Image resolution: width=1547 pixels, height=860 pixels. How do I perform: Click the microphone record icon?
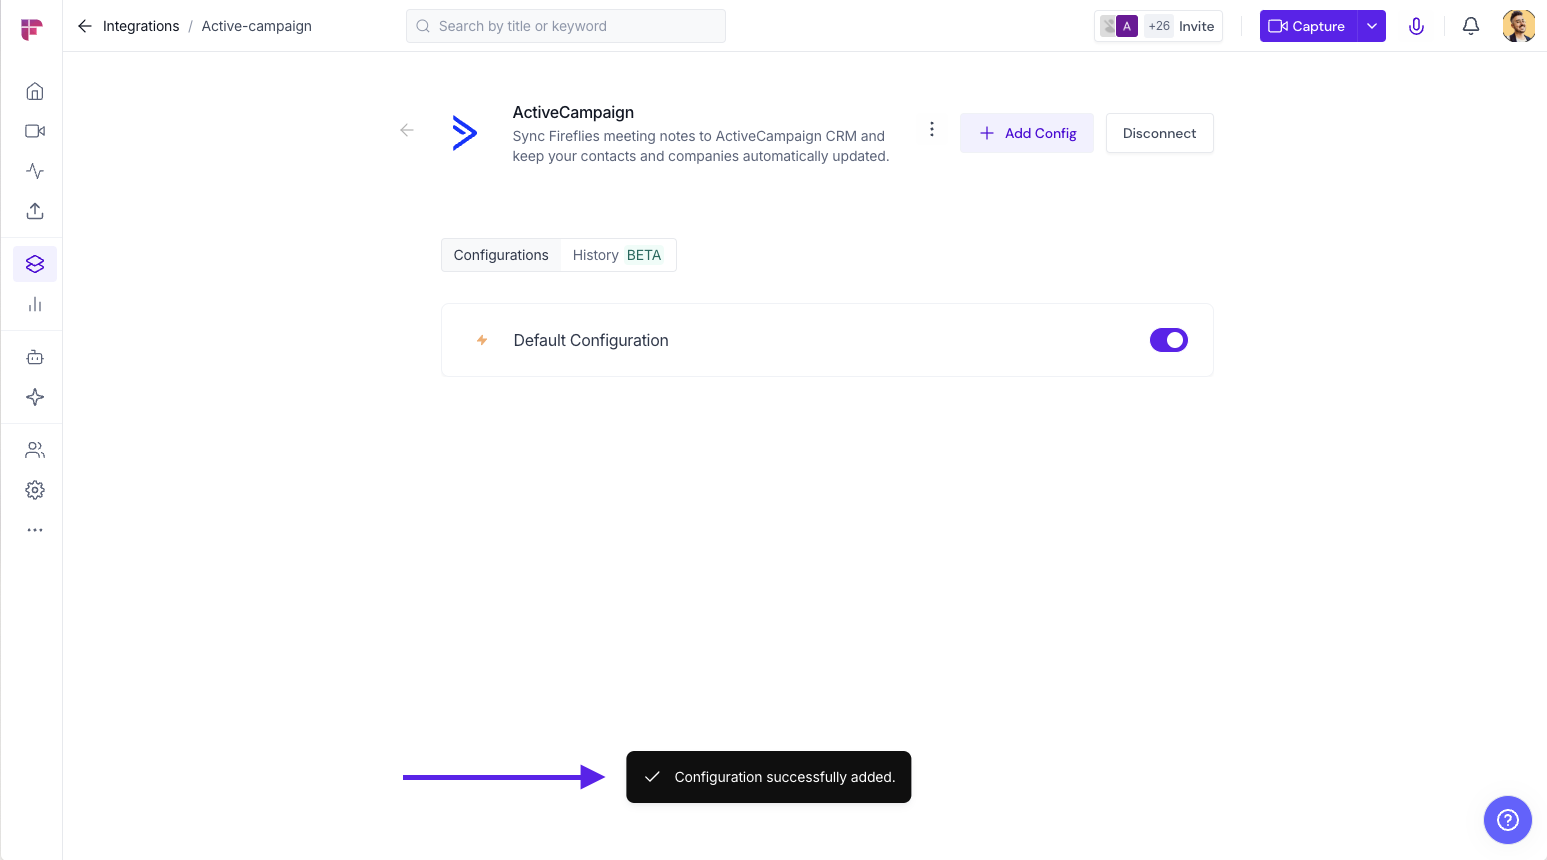1416,27
